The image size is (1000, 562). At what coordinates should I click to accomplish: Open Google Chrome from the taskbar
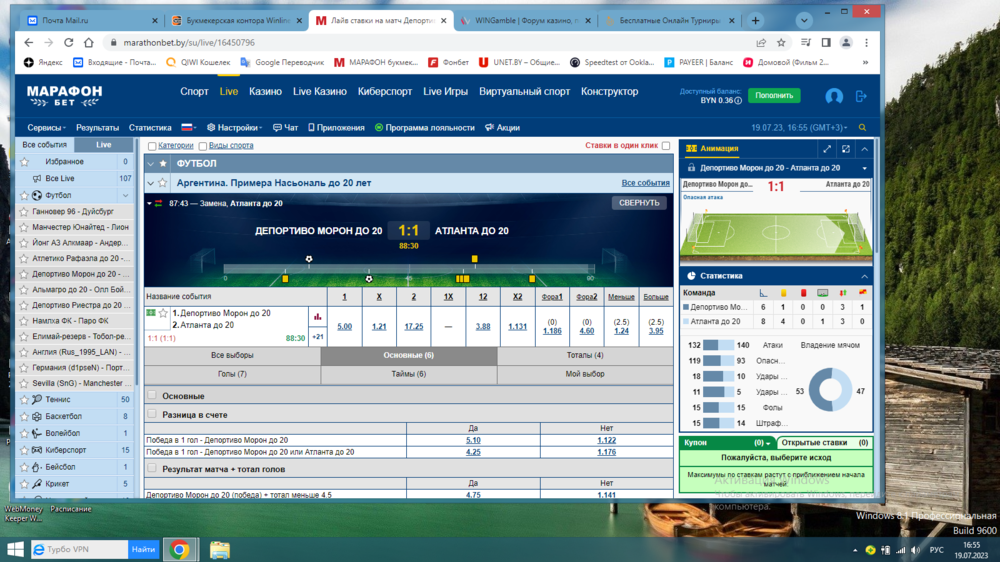(180, 549)
